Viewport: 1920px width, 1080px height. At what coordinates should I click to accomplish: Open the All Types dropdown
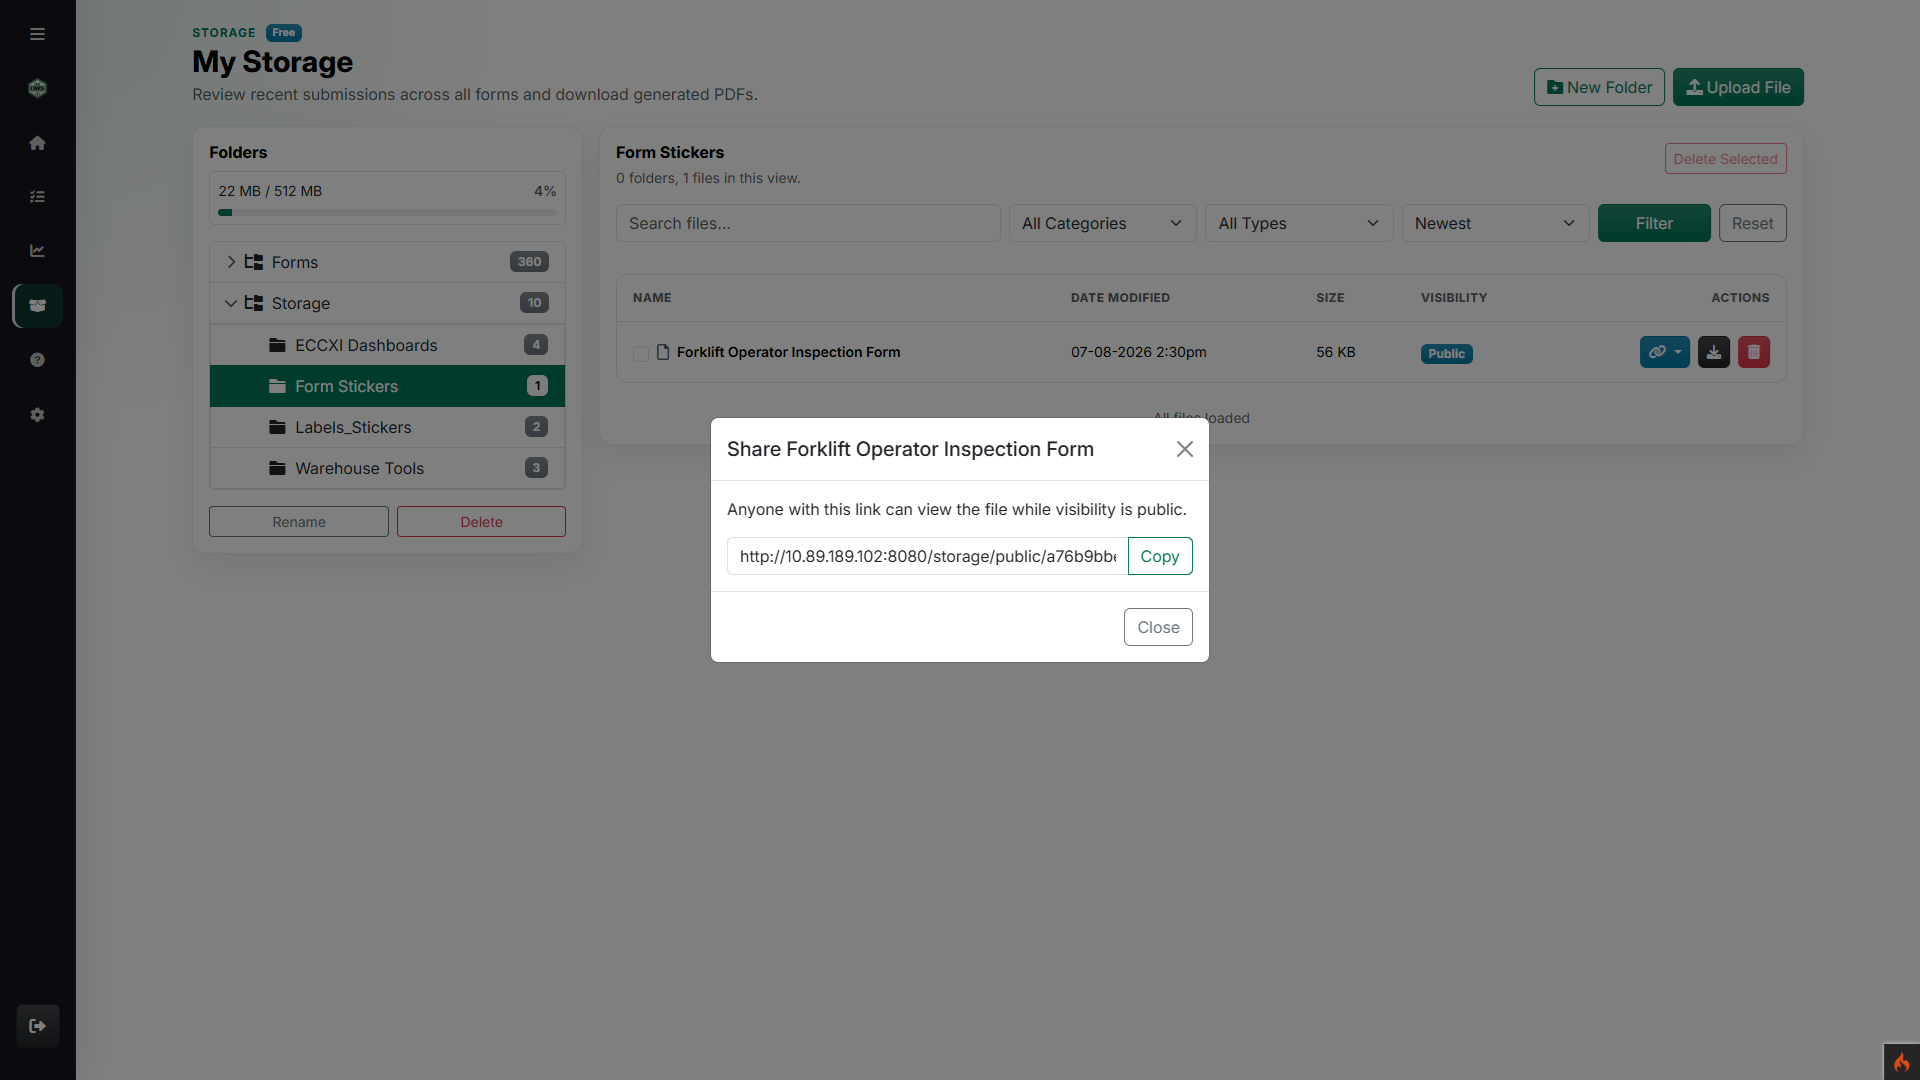pos(1298,223)
